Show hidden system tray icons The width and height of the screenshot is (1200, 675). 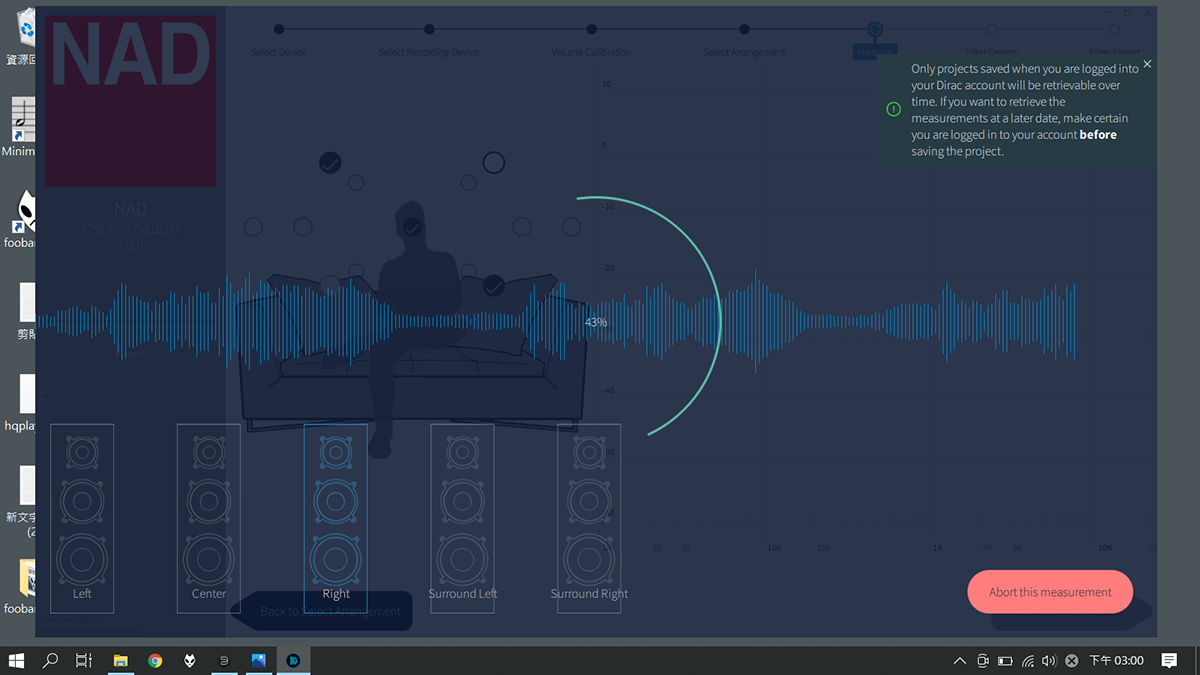click(960, 660)
